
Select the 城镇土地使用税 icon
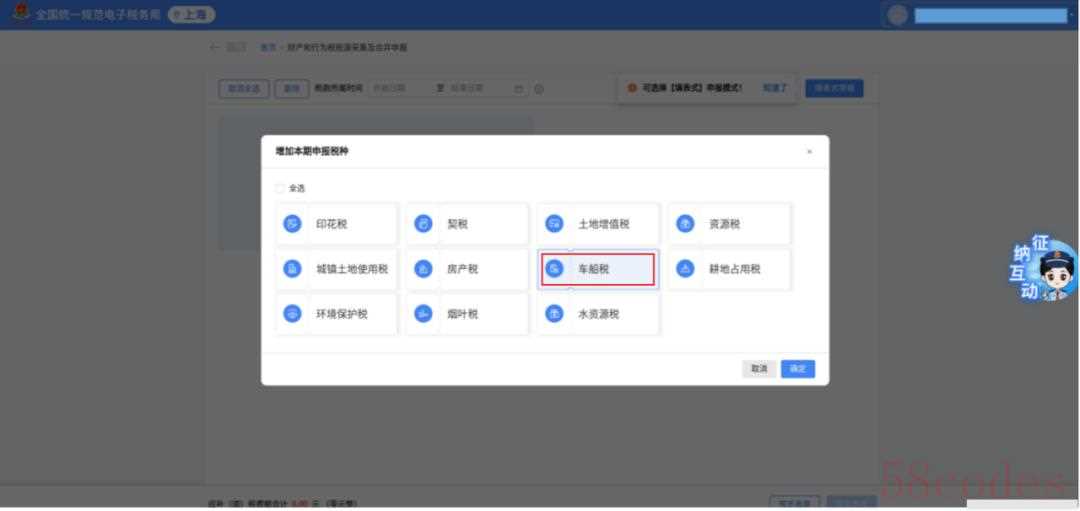tap(292, 269)
